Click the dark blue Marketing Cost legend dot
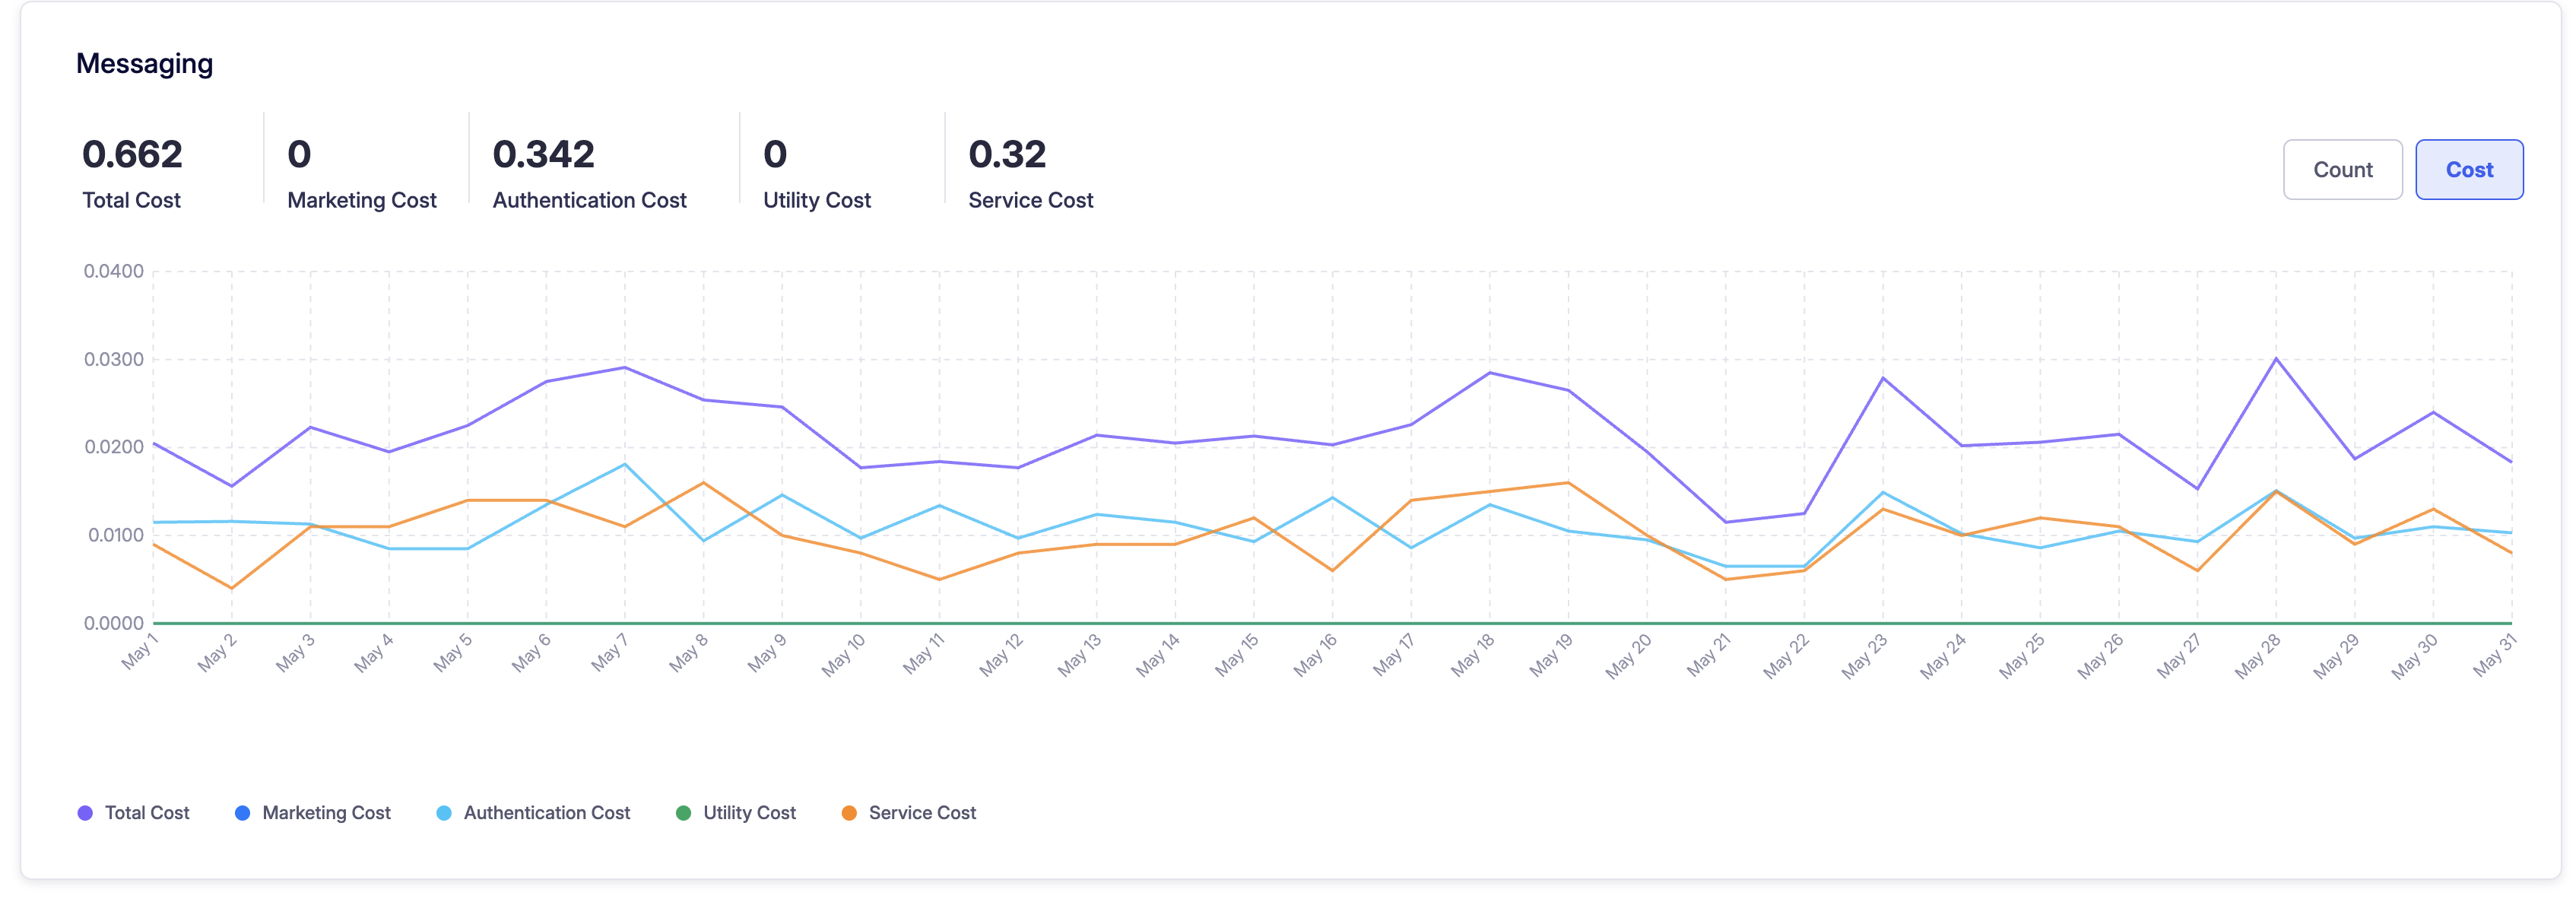The image size is (2576, 899). pos(242,813)
